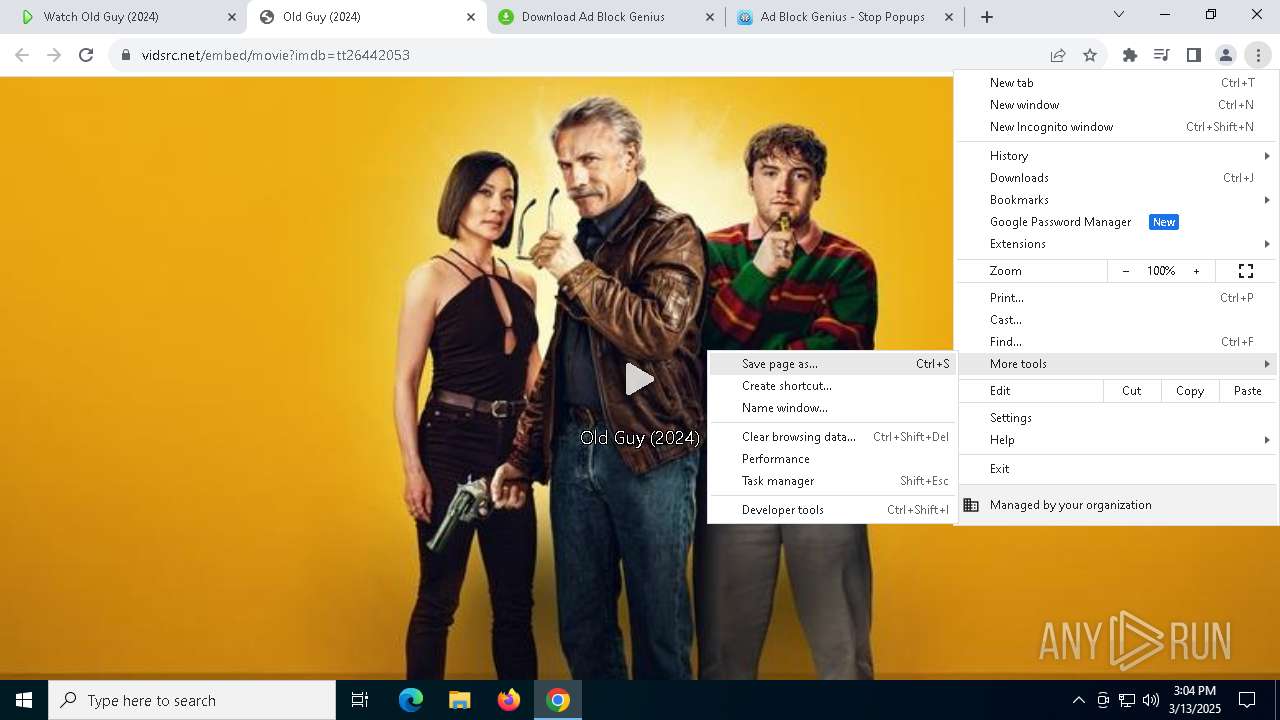Show hidden tray icons chevron

tap(1078, 700)
